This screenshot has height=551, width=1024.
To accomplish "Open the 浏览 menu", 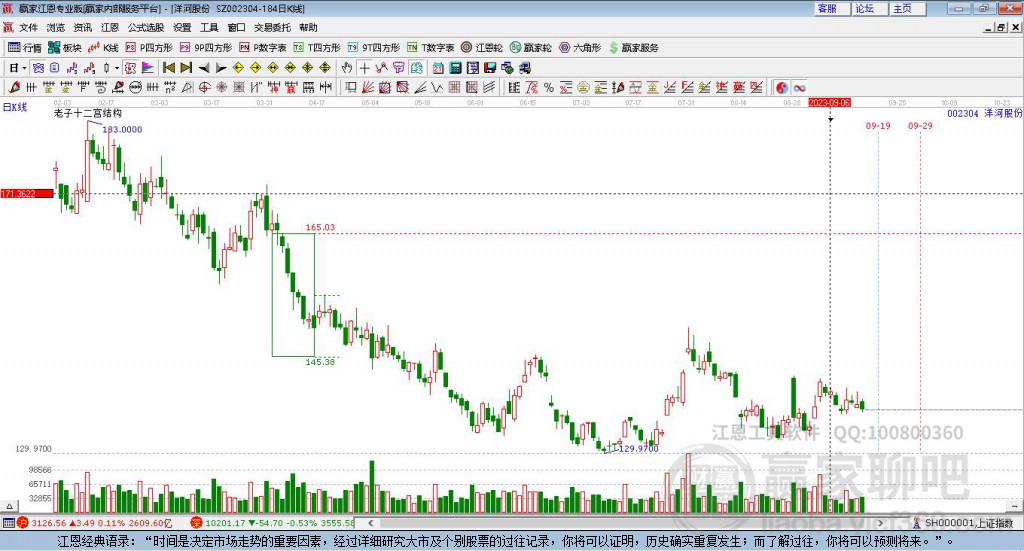I will [56, 27].
